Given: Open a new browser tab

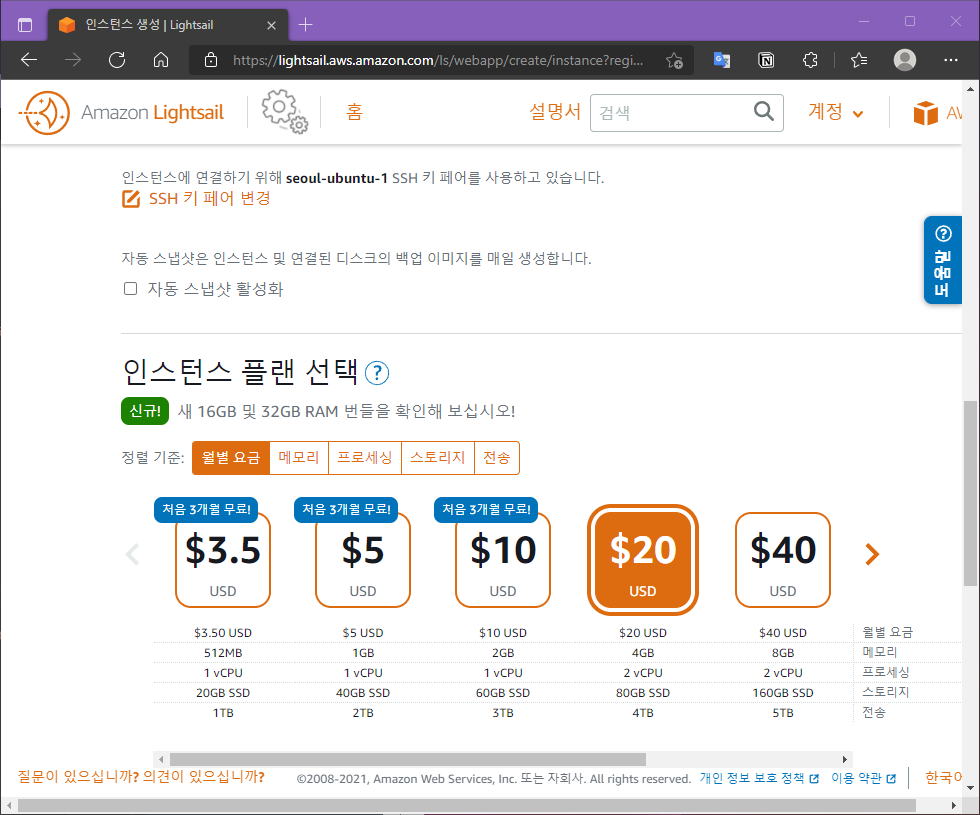Looking at the screenshot, I should click(x=306, y=24).
